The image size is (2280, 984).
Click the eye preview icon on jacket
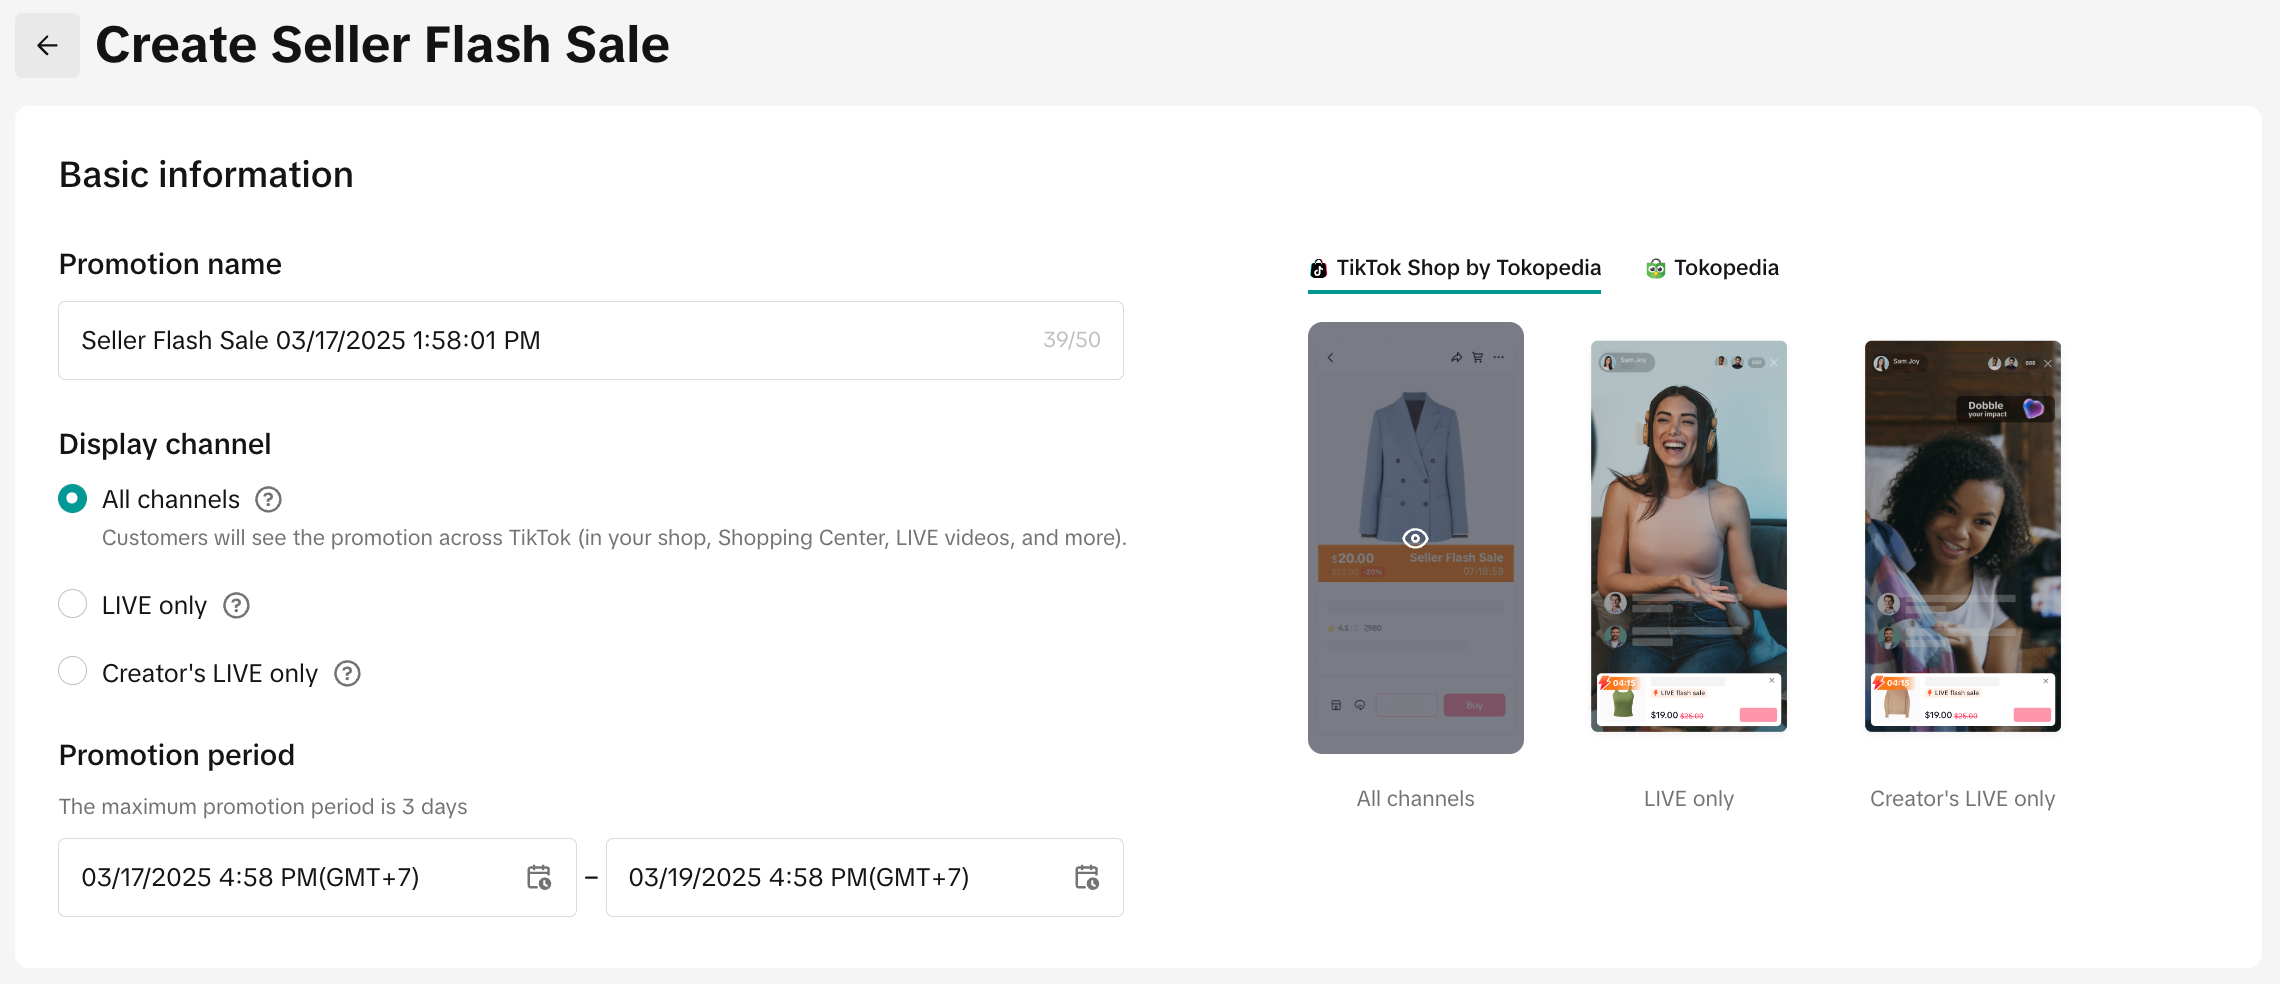point(1415,538)
